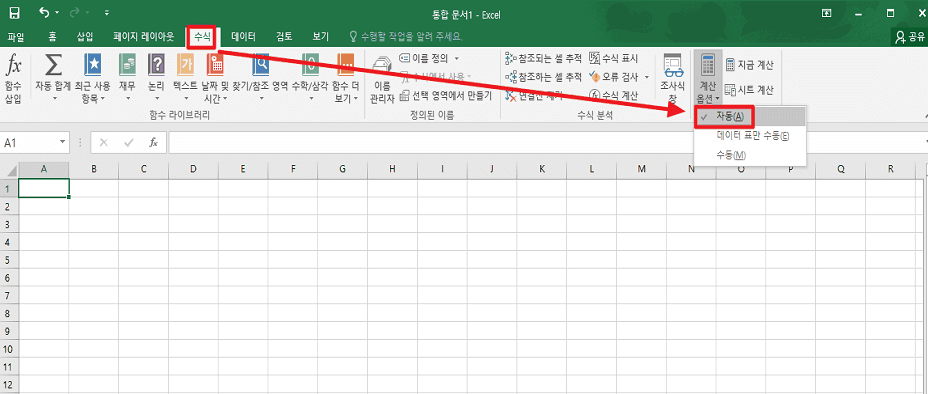Select 데이터 표만 수동 option

[x=749, y=136]
